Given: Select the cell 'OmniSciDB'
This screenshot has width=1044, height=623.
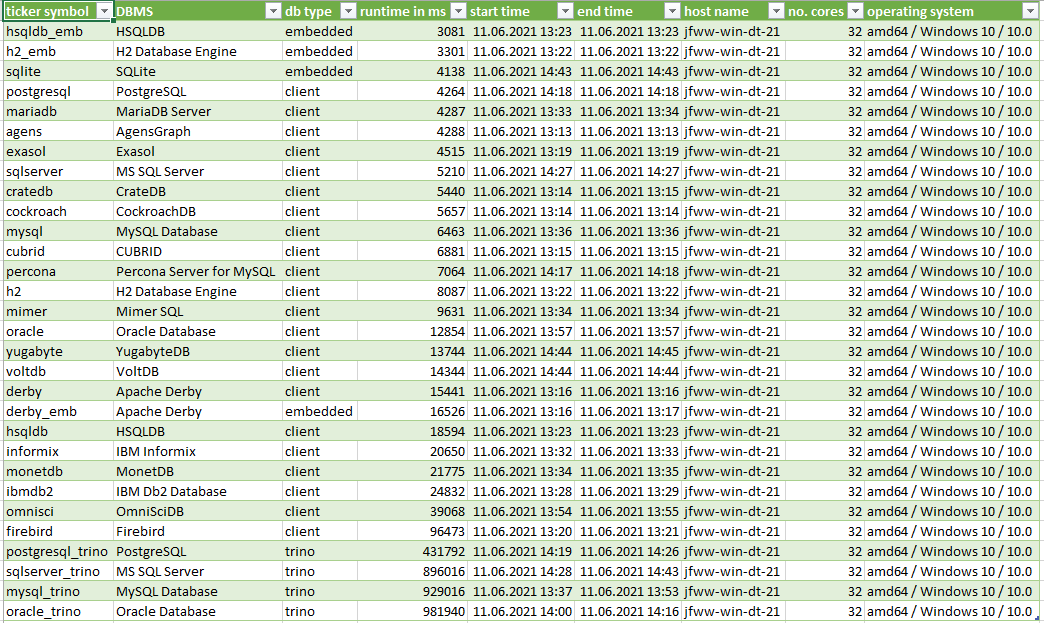Looking at the screenshot, I should [x=198, y=511].
